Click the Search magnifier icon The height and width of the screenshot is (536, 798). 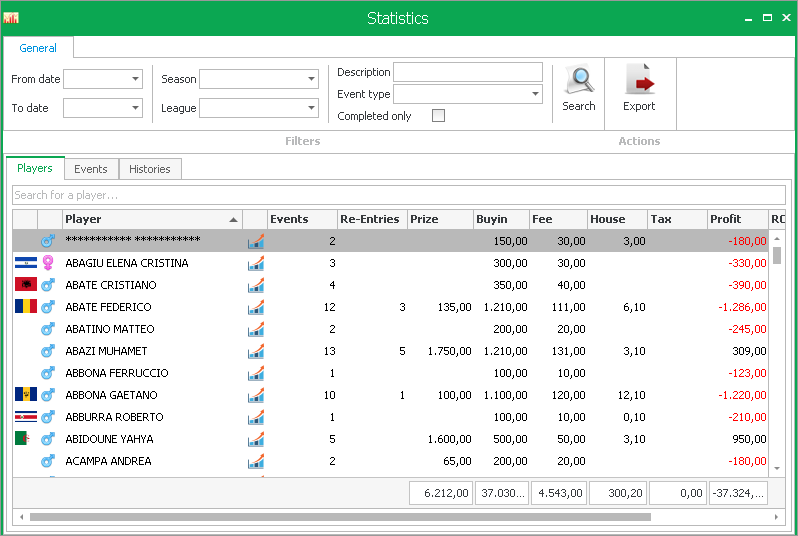point(578,81)
